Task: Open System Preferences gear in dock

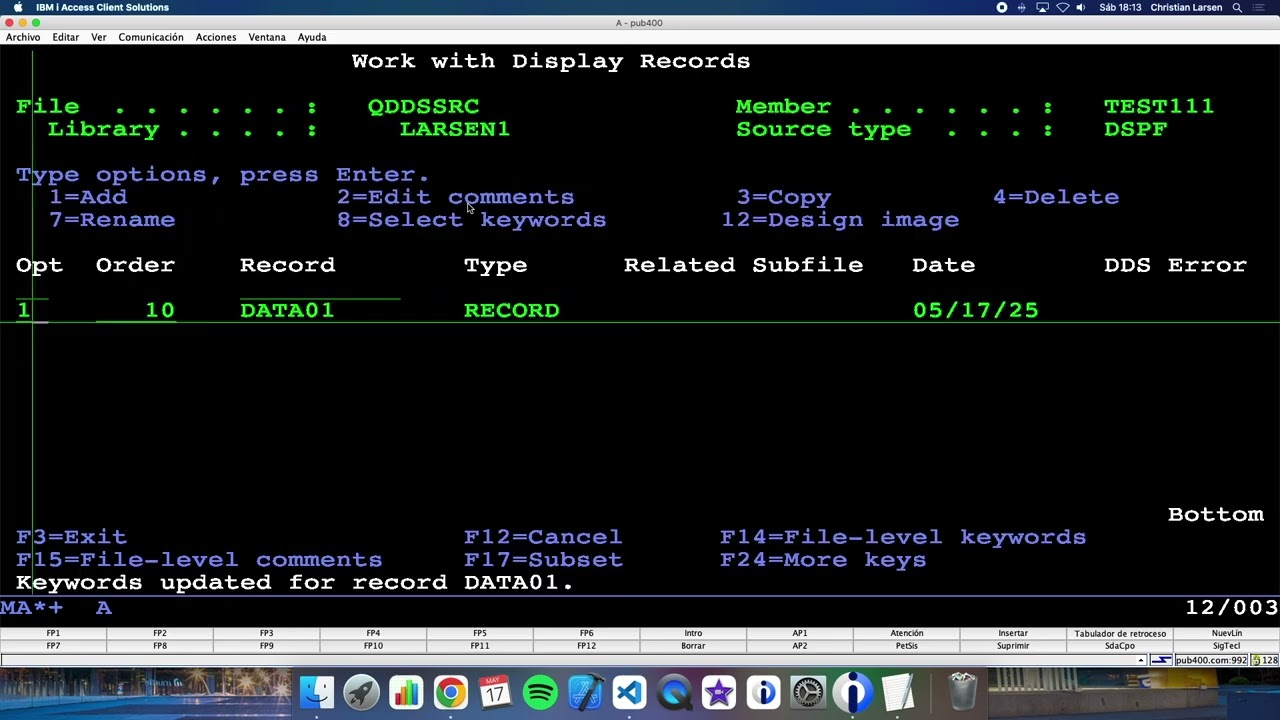Action: coord(808,692)
